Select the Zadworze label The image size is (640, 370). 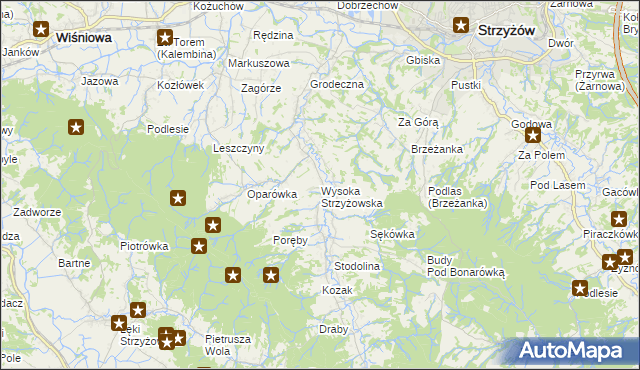[x=37, y=212]
